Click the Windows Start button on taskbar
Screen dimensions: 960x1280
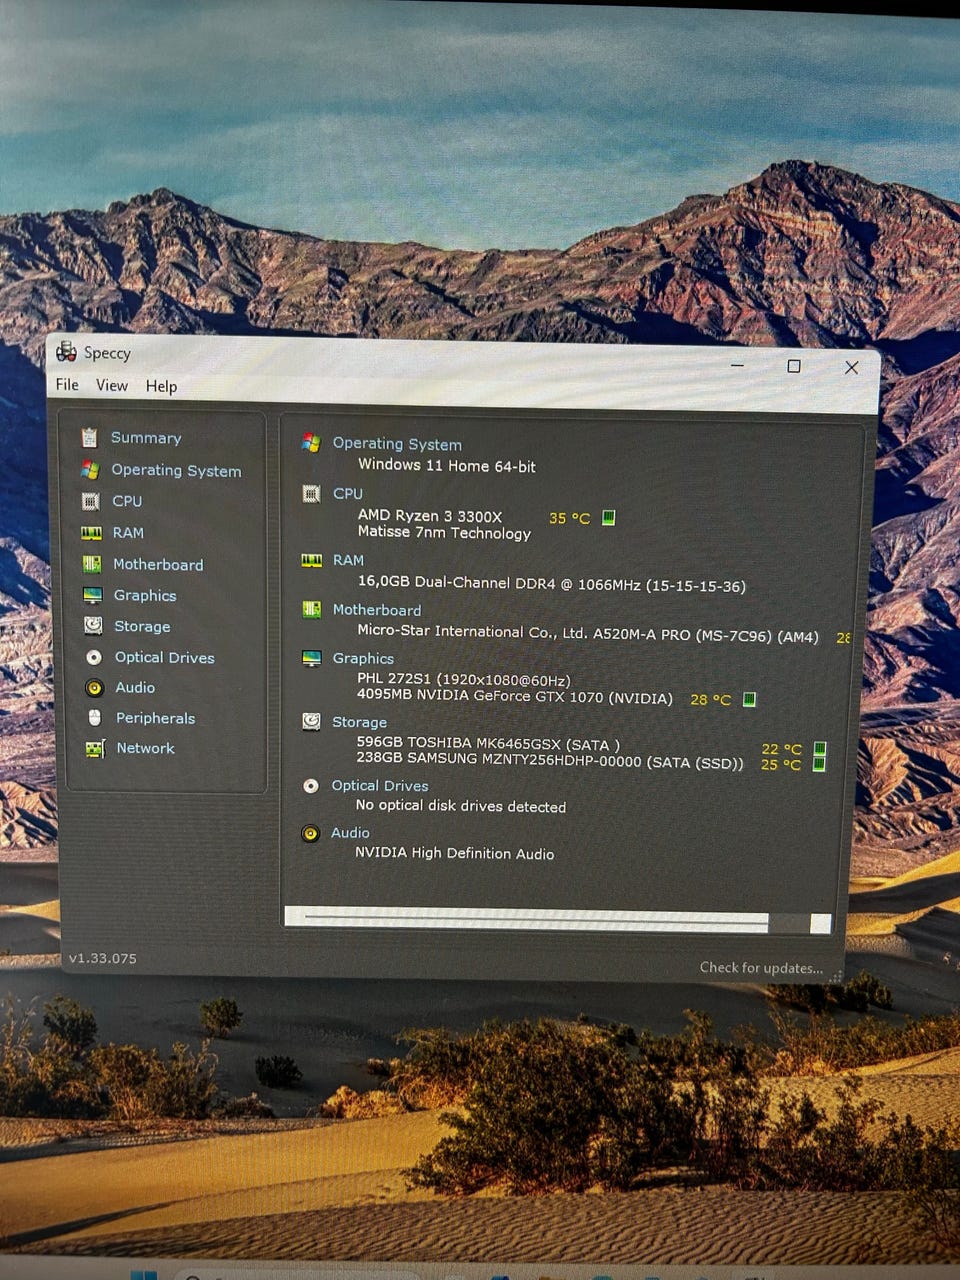[x=143, y=1274]
